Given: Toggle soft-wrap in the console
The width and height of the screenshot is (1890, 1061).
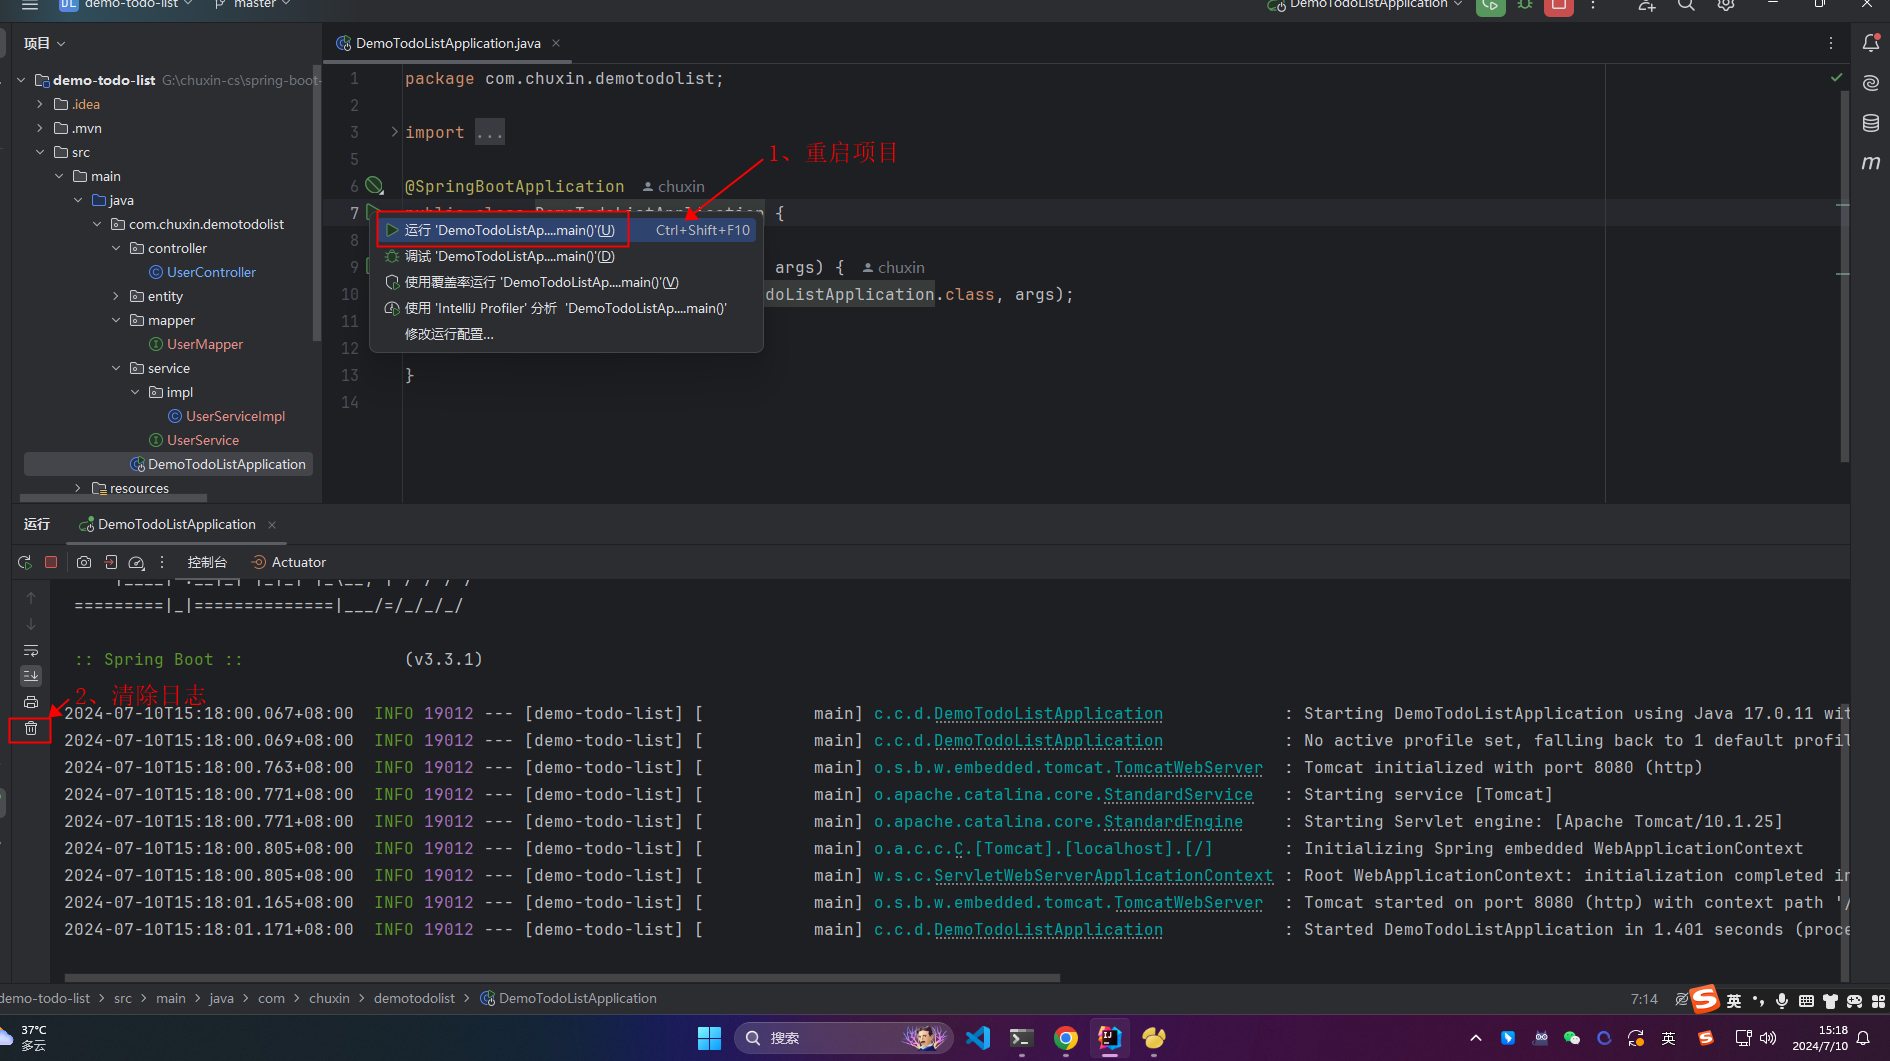Looking at the screenshot, I should pyautogui.click(x=31, y=650).
